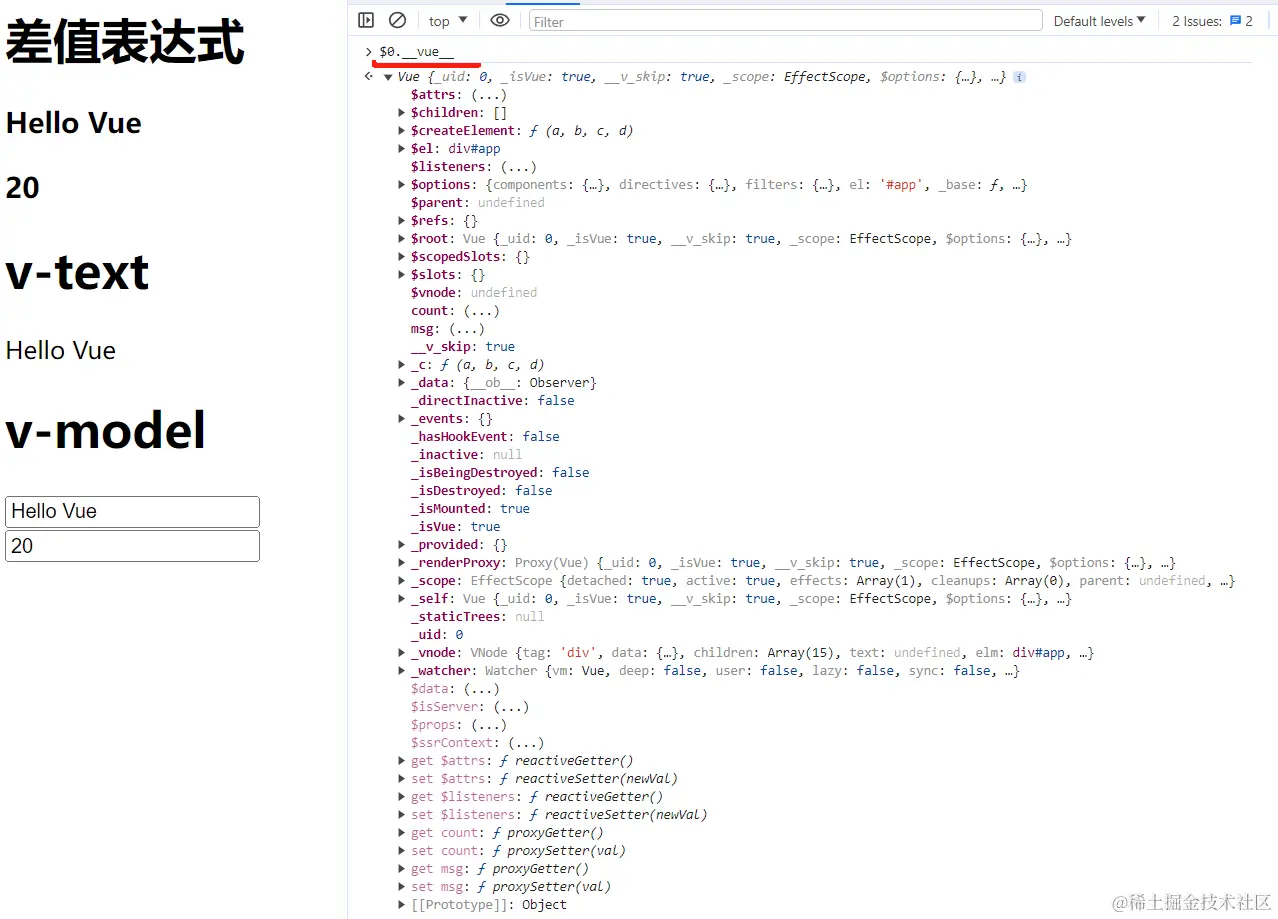The width and height of the screenshot is (1278, 919).
Task: Click the info badge after Vue object summary
Action: (x=1019, y=77)
